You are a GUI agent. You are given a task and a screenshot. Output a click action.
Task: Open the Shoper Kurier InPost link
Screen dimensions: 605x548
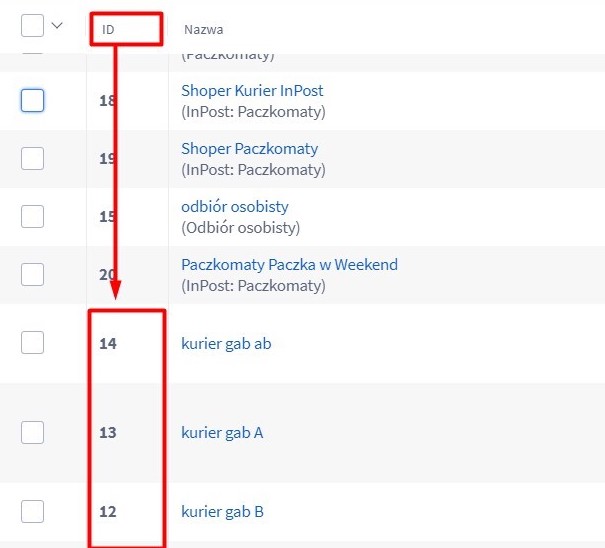point(252,91)
